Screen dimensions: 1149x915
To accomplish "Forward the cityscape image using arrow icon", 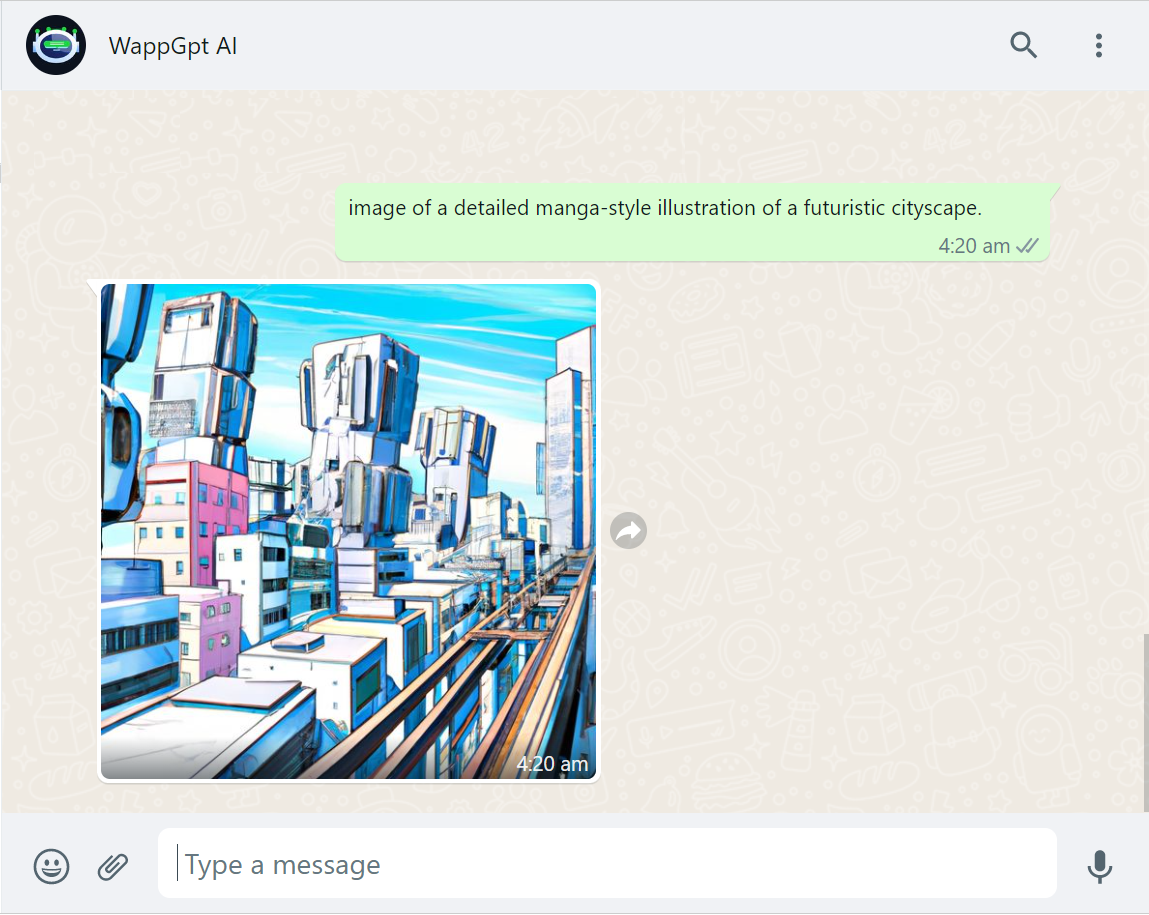I will pyautogui.click(x=628, y=531).
